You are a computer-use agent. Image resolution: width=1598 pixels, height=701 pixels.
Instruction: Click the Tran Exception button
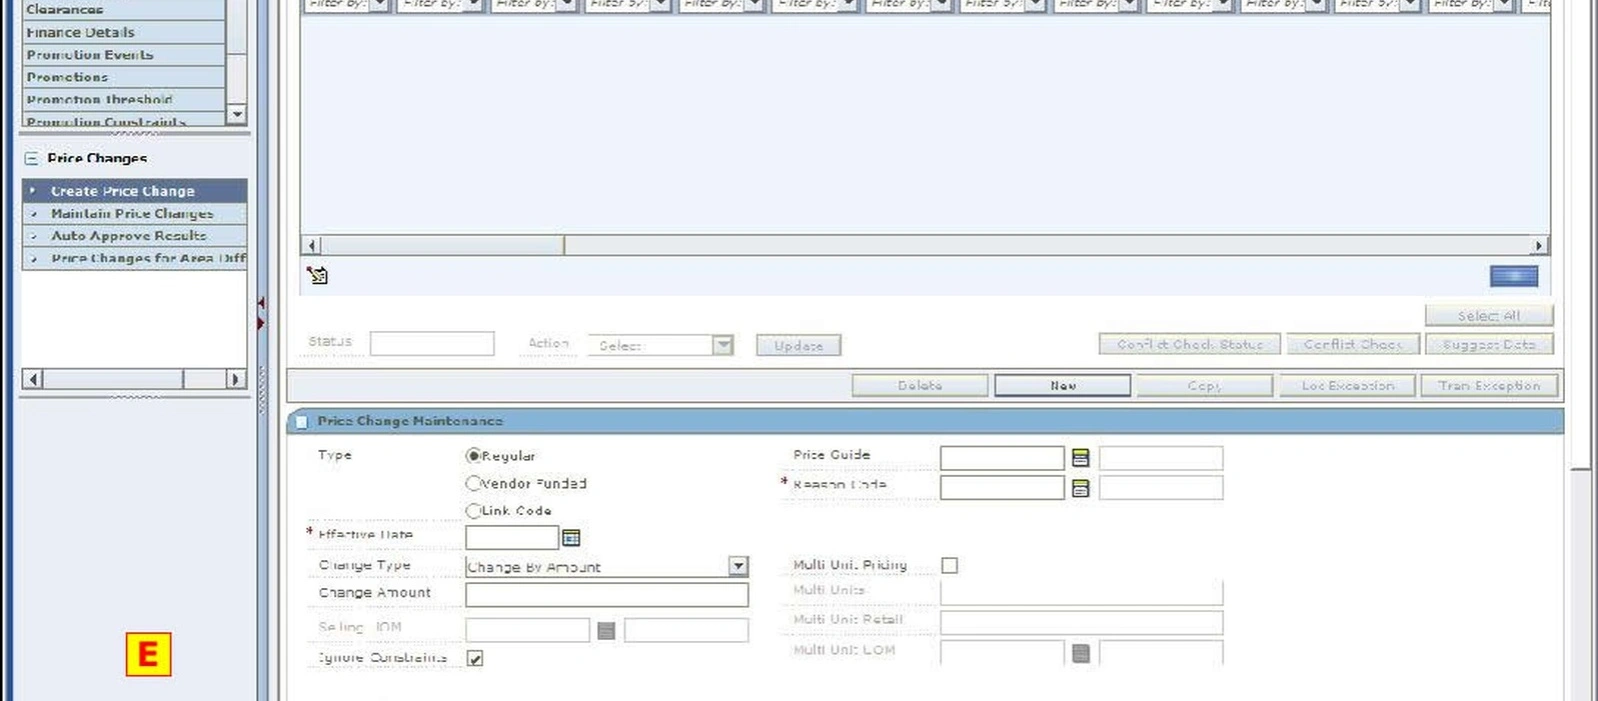click(x=1489, y=385)
